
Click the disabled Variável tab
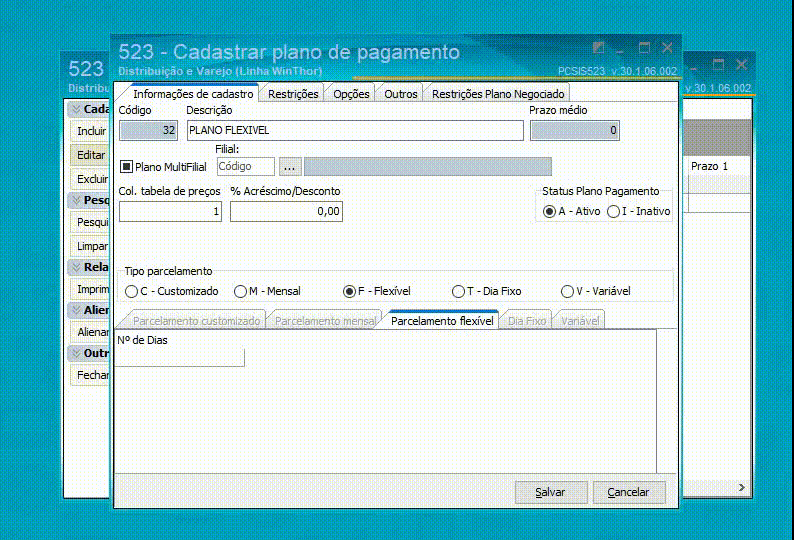click(x=580, y=321)
